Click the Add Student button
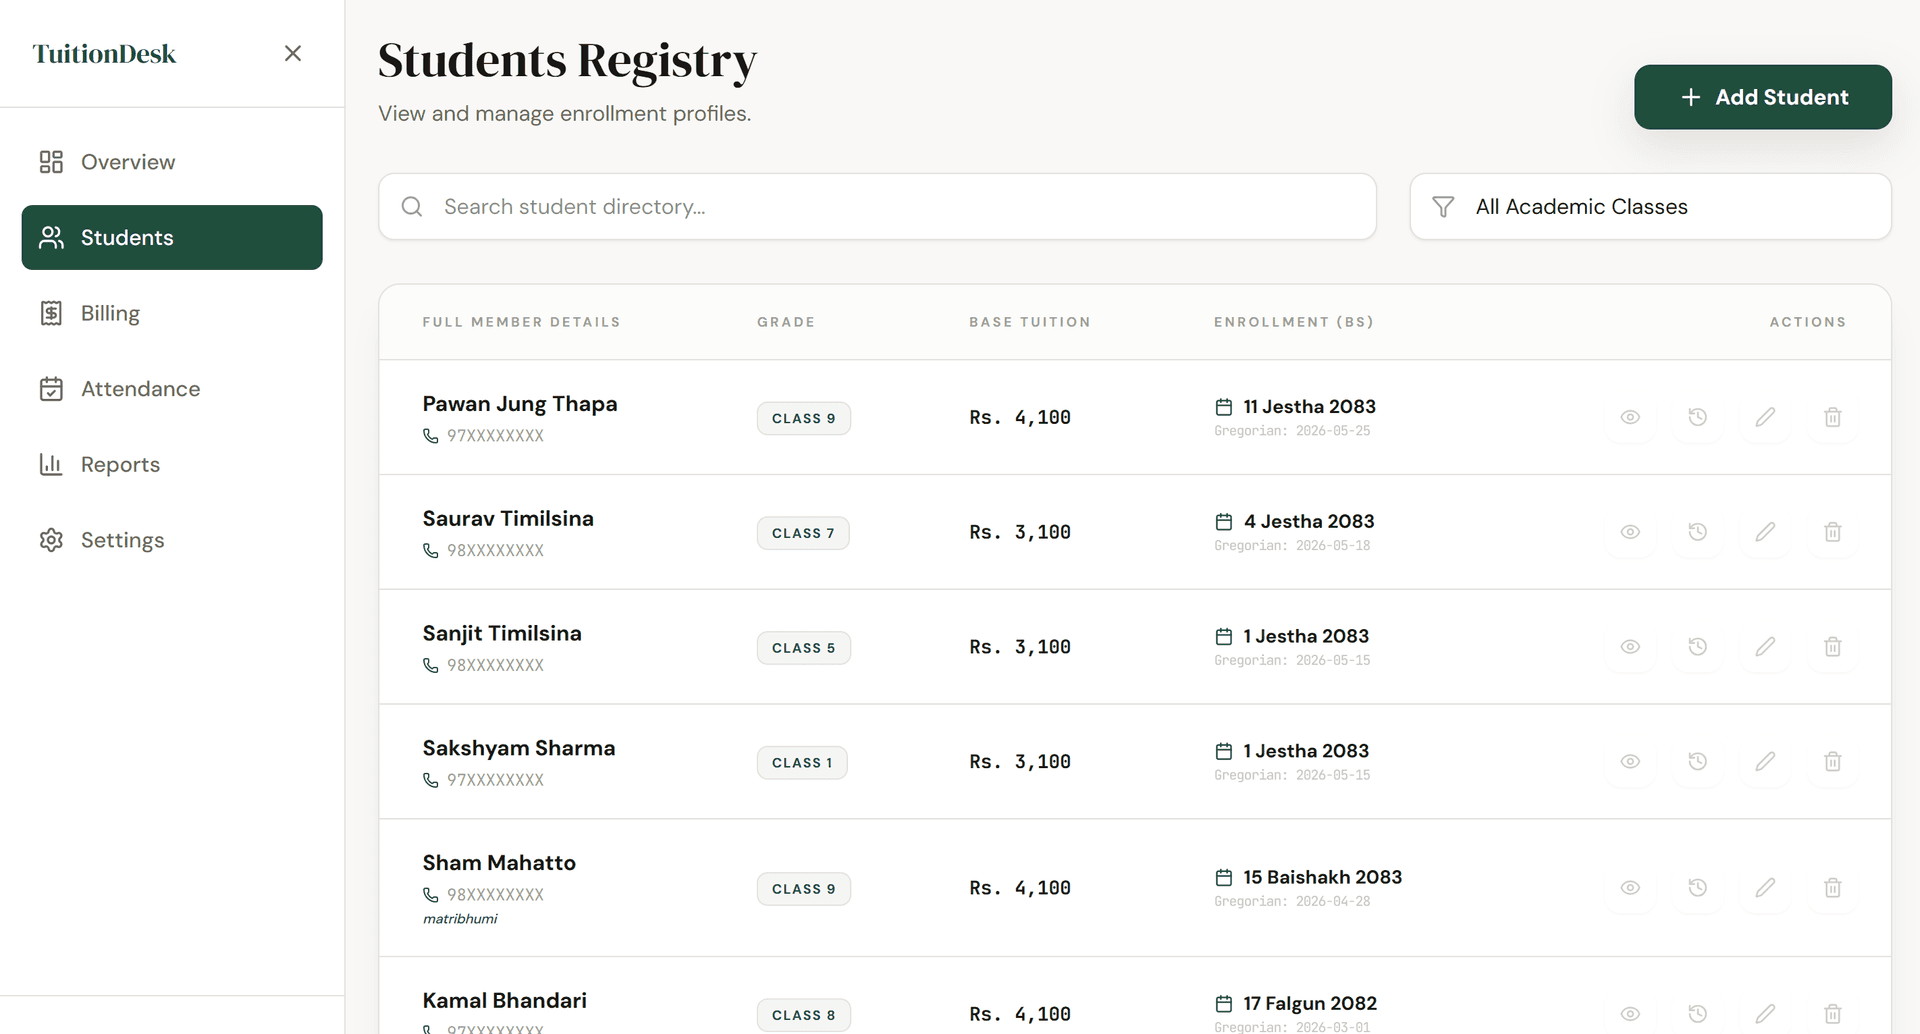Image resolution: width=1920 pixels, height=1034 pixels. [x=1762, y=97]
